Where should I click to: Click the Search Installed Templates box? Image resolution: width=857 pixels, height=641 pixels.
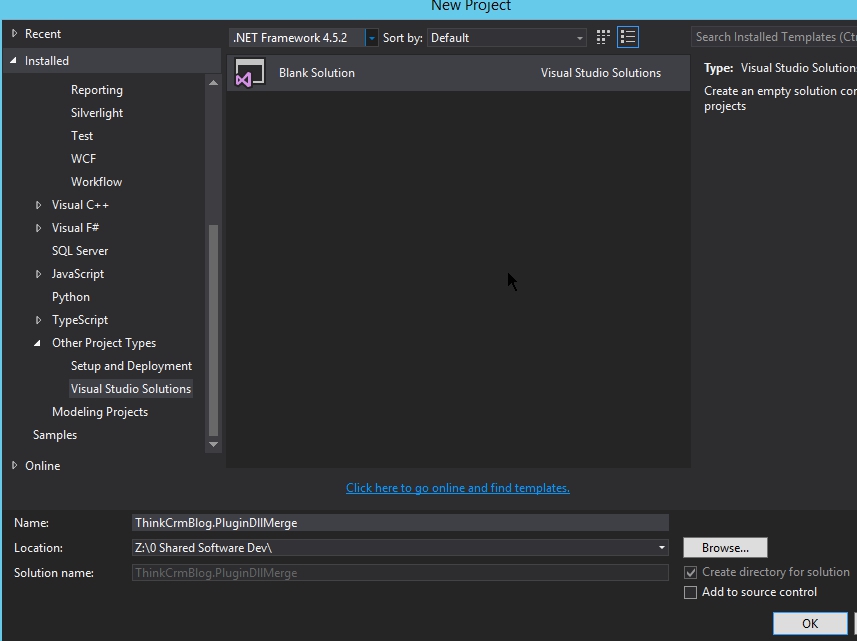pos(774,37)
